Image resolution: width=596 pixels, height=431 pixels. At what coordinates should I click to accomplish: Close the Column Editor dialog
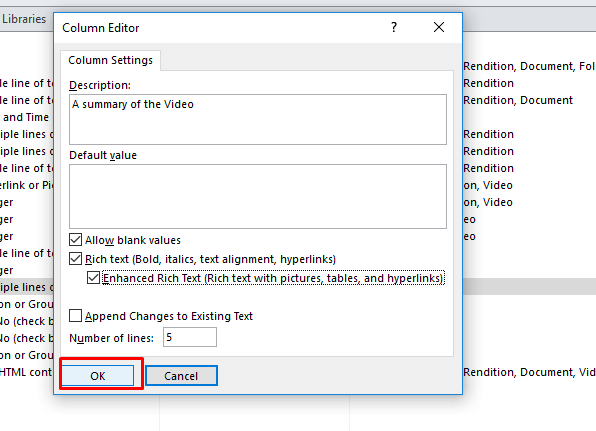[x=439, y=27]
